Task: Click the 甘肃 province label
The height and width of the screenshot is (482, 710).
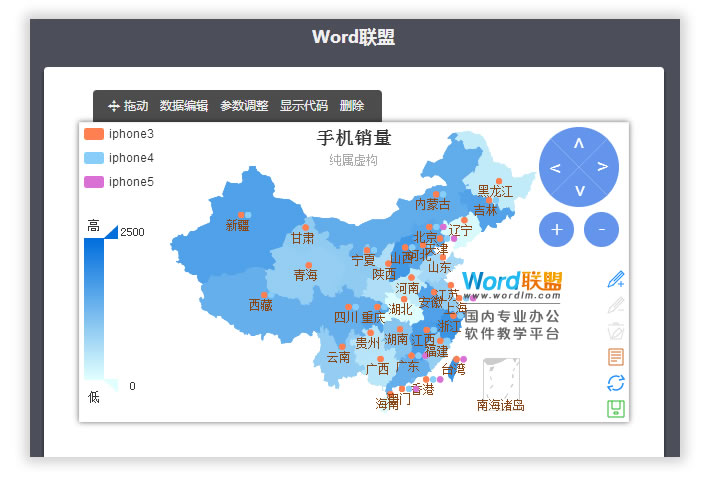Action: [x=302, y=238]
